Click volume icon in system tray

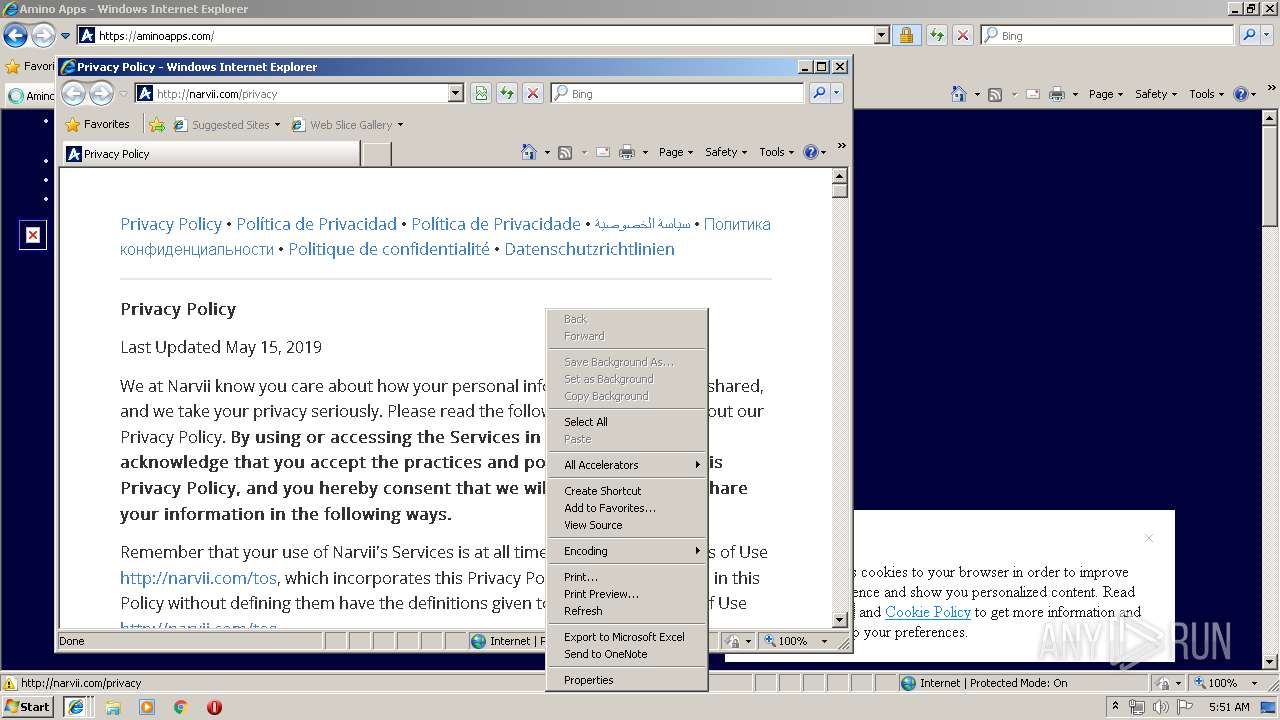[x=1161, y=707]
